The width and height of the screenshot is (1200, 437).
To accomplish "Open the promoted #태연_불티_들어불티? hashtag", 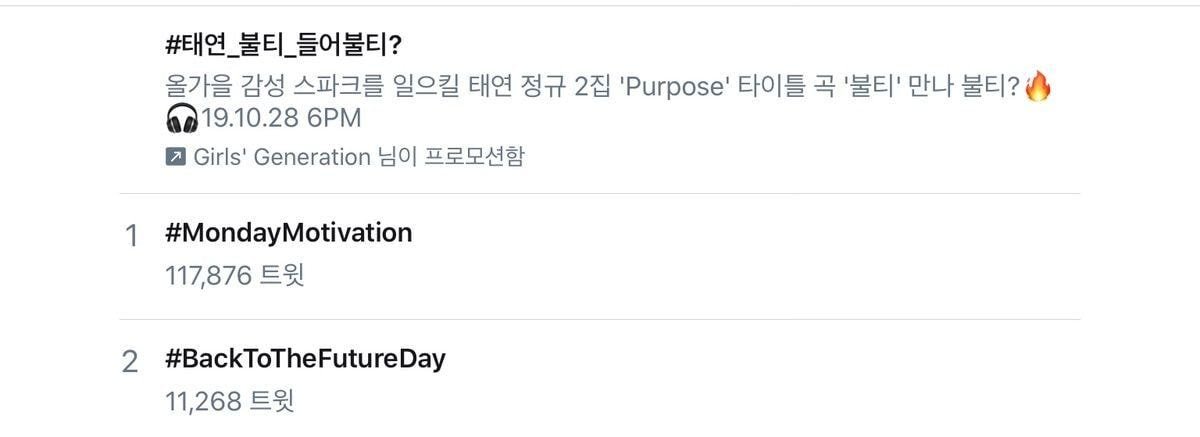I will point(285,45).
